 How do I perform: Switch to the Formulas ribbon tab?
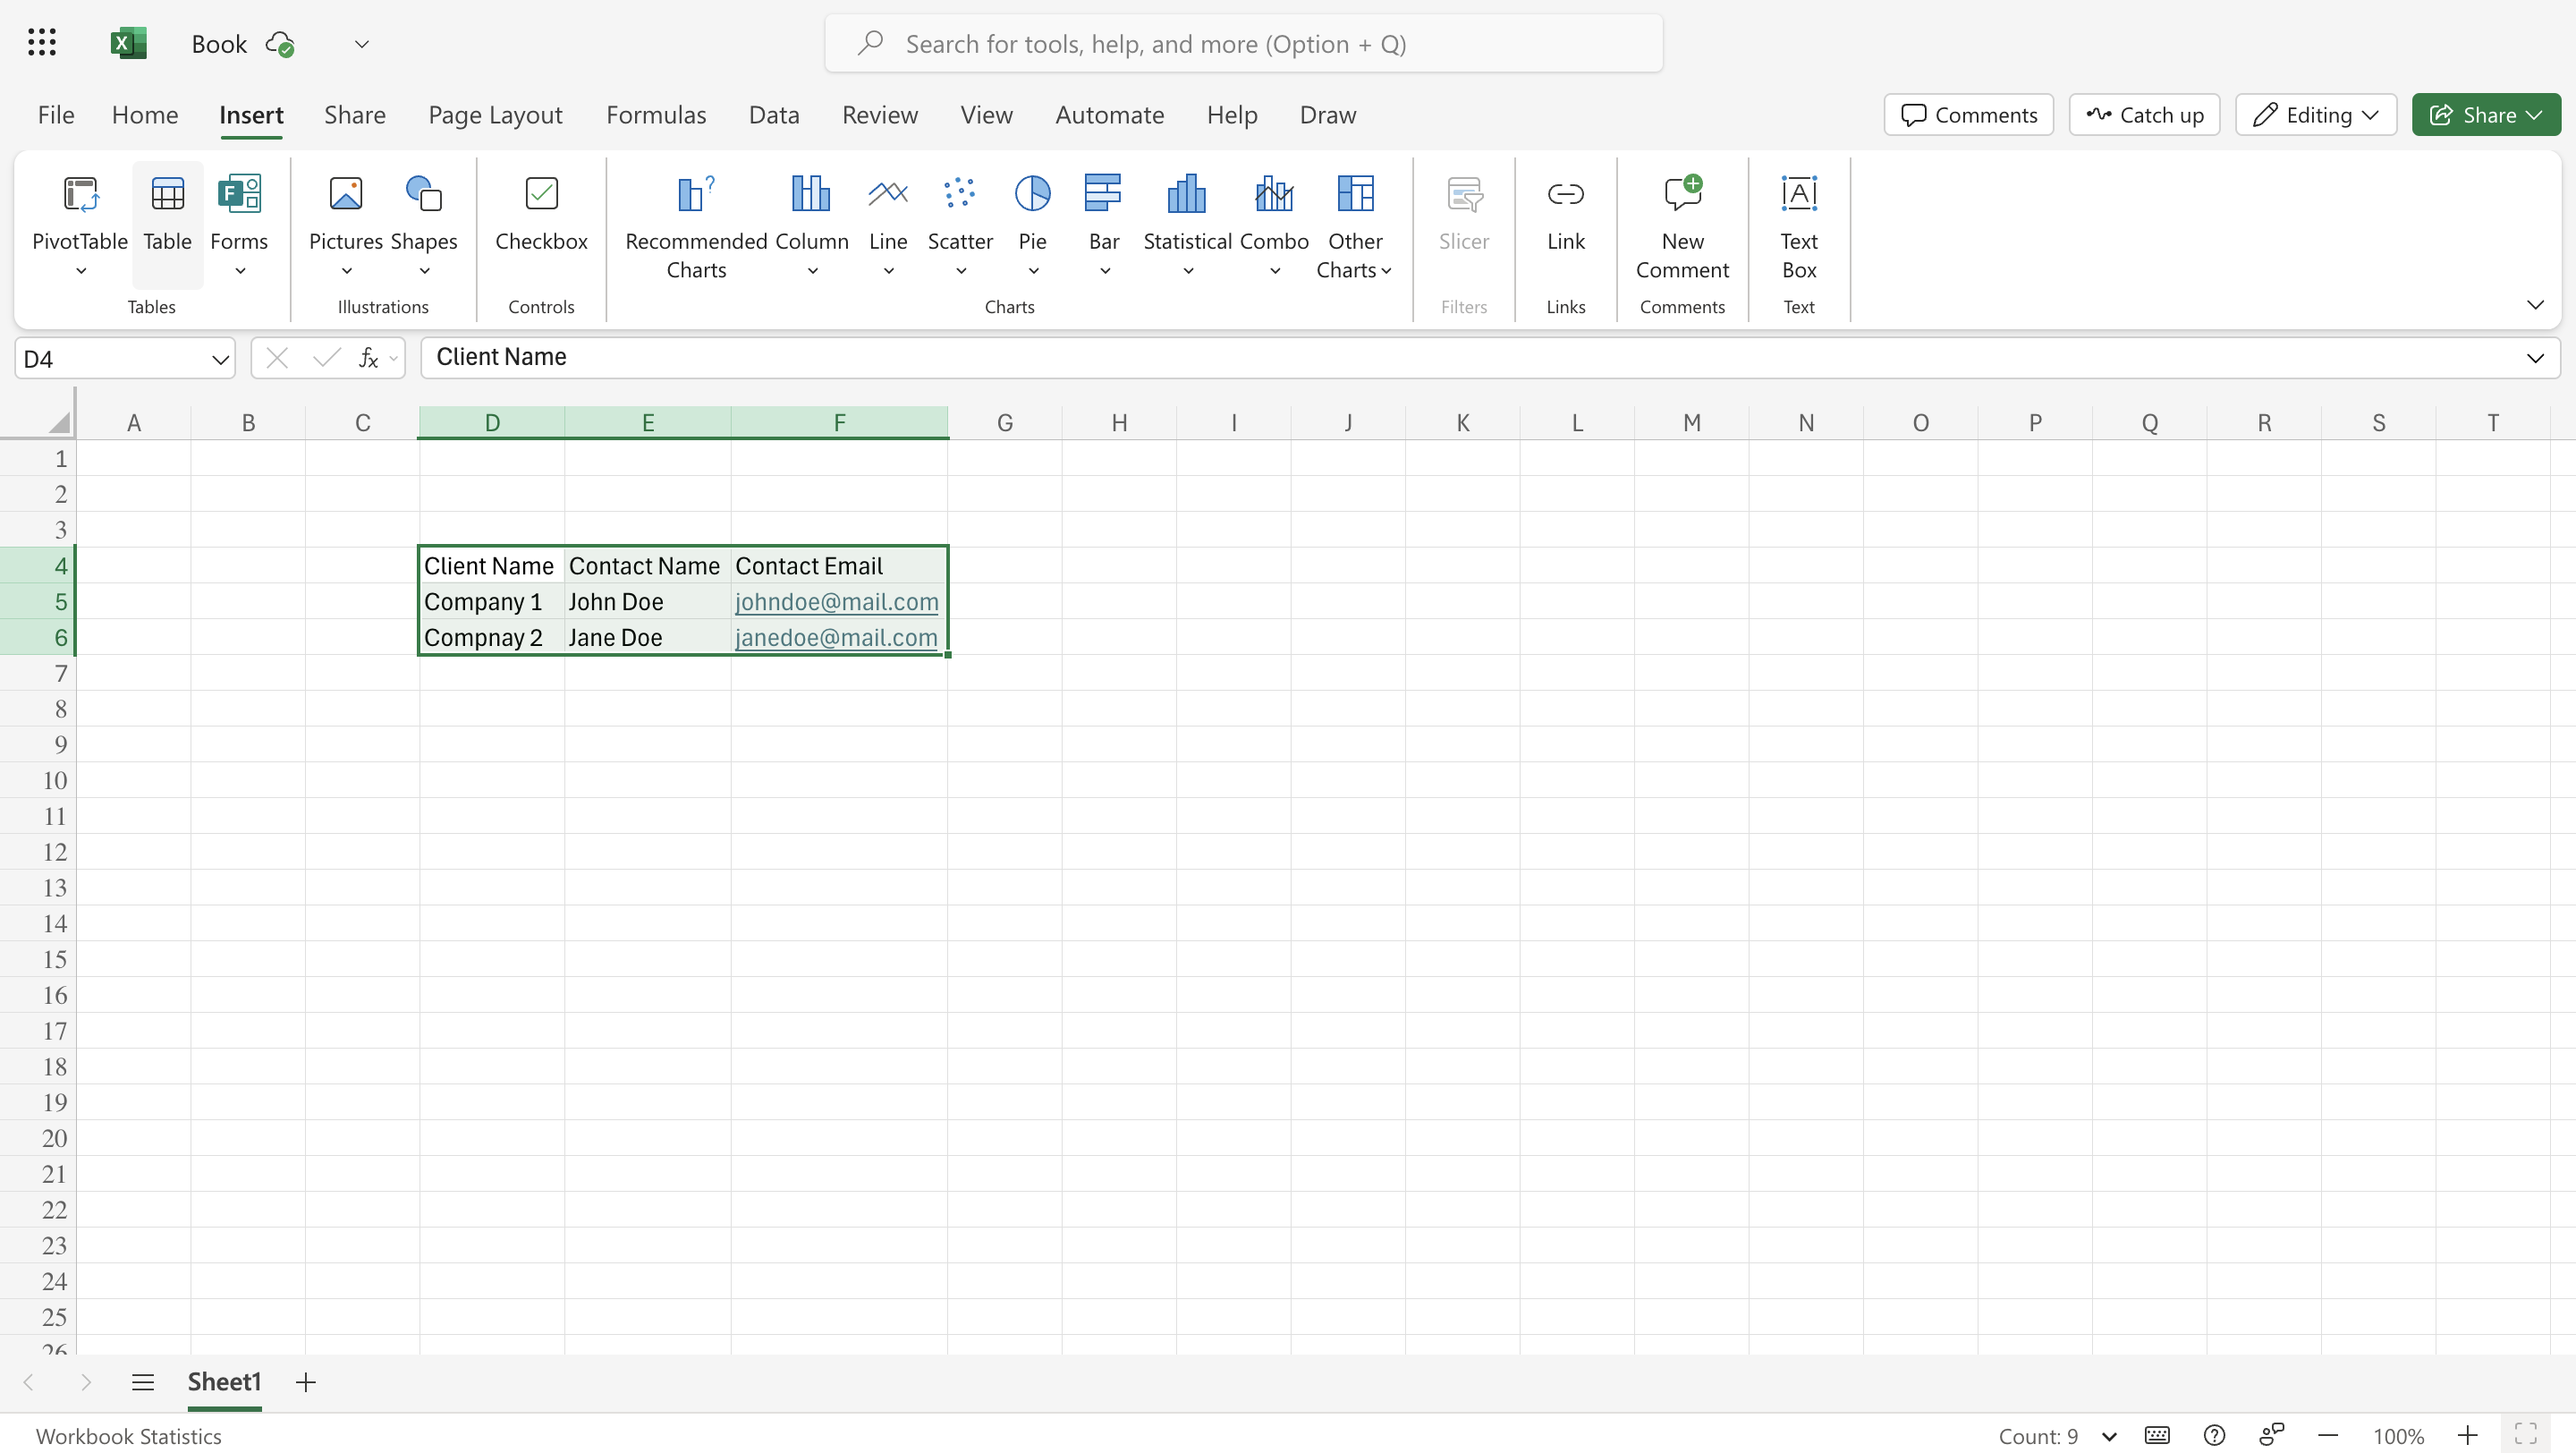pos(656,114)
